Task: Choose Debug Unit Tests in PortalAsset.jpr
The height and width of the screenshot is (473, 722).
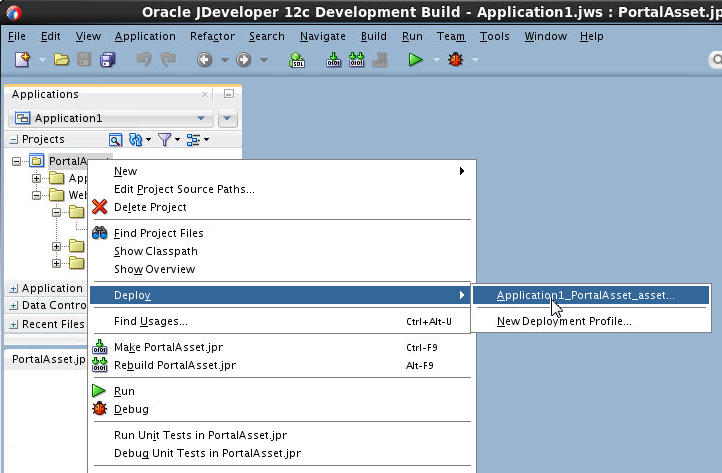Action: [x=283, y=453]
